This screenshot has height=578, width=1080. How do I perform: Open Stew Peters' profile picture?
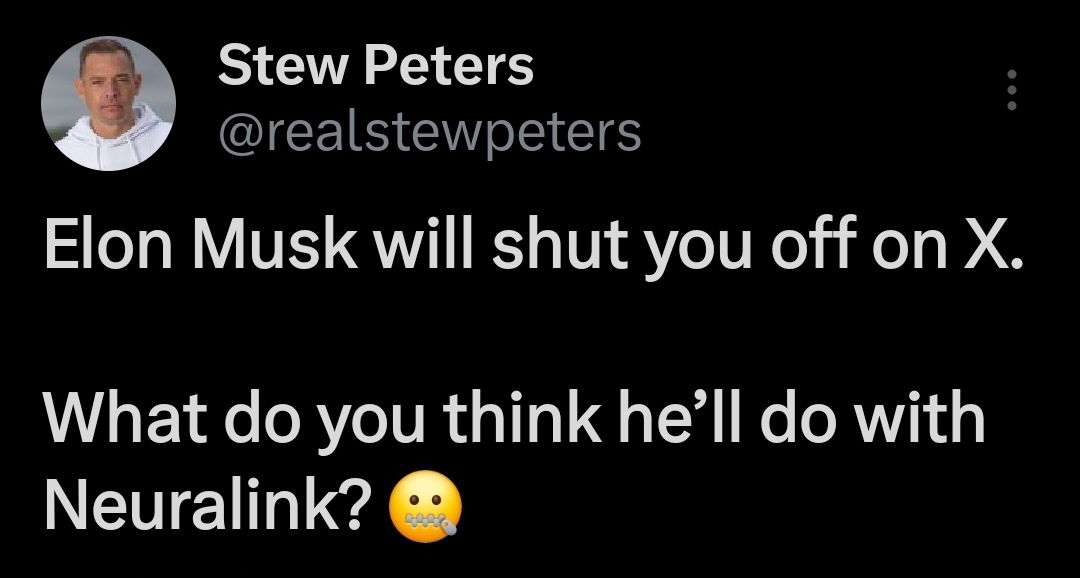[108, 103]
